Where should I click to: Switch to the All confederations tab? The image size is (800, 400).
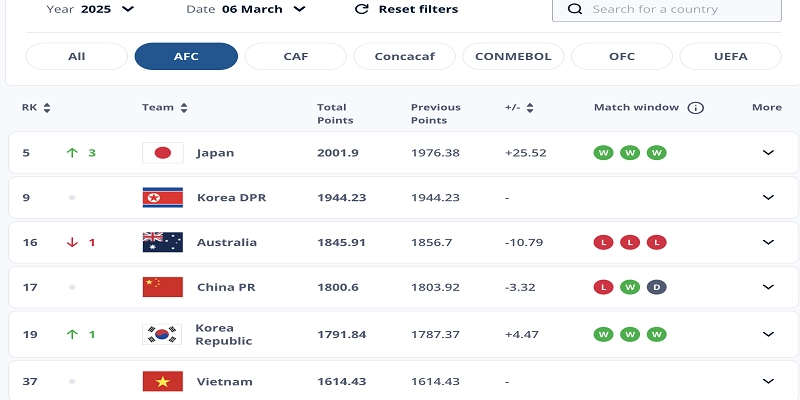[x=77, y=56]
